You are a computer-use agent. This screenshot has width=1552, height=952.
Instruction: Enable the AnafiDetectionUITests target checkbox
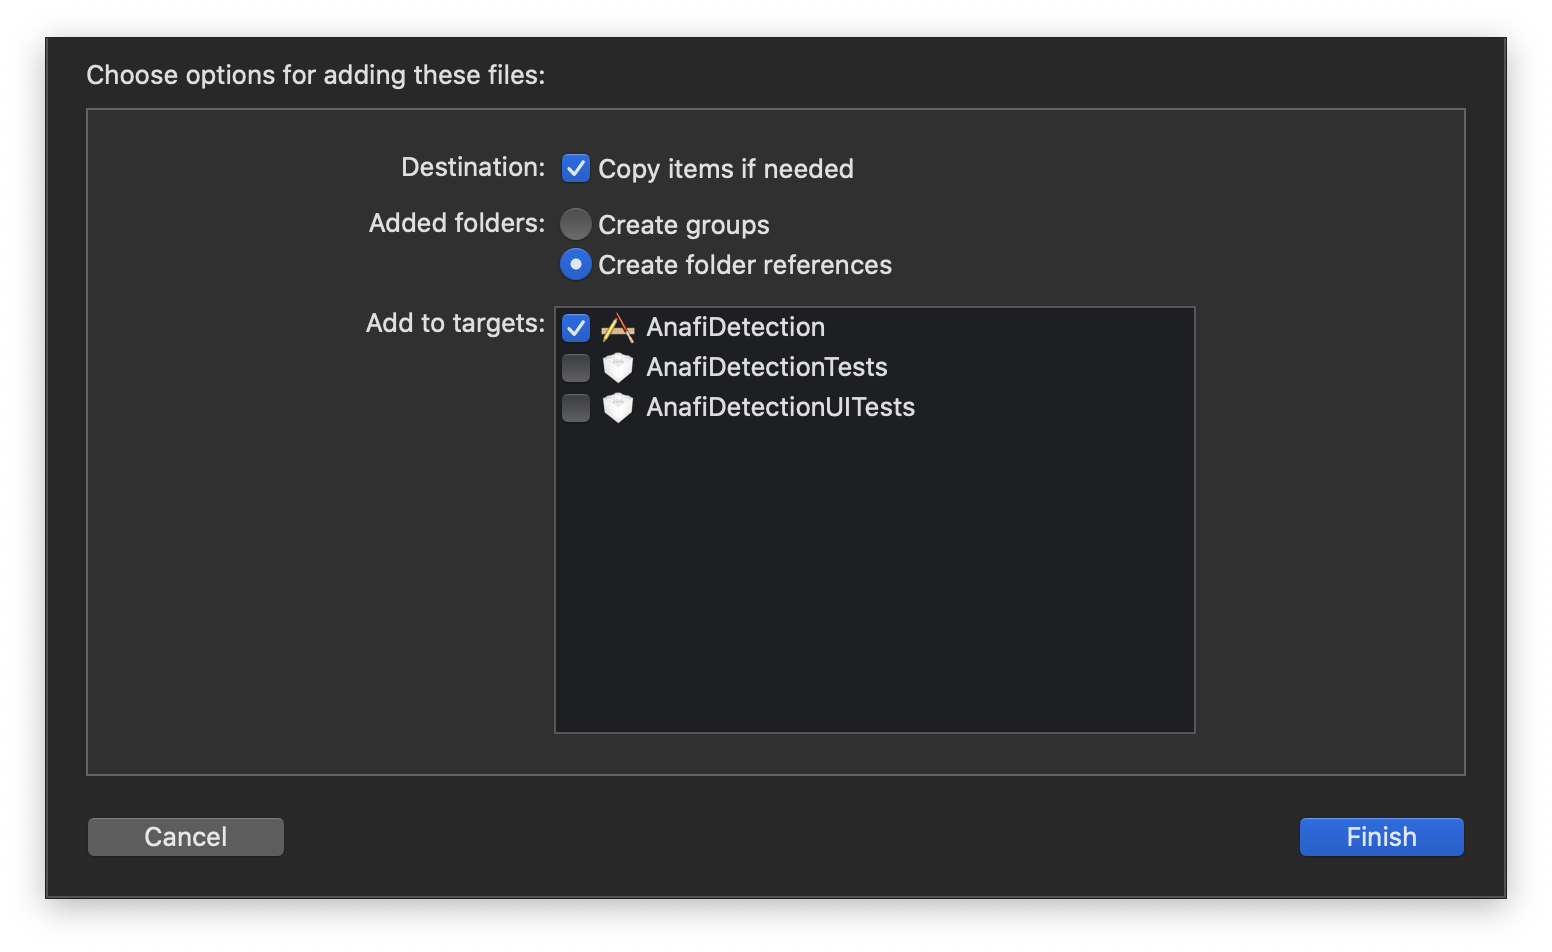point(576,408)
